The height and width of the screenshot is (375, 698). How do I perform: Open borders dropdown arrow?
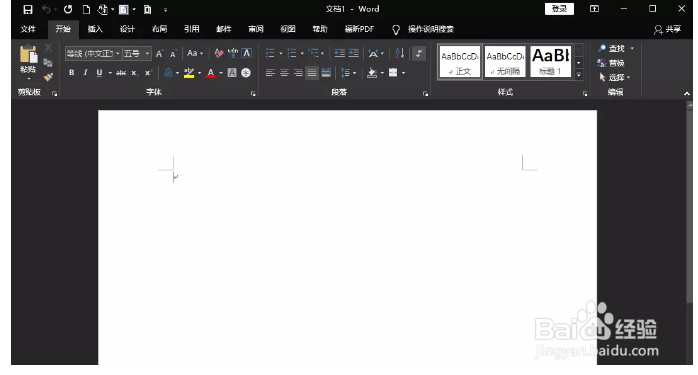(404, 73)
